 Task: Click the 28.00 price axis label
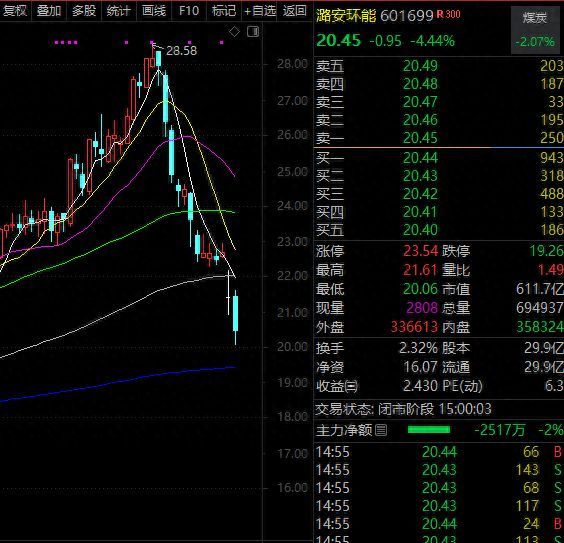click(292, 64)
